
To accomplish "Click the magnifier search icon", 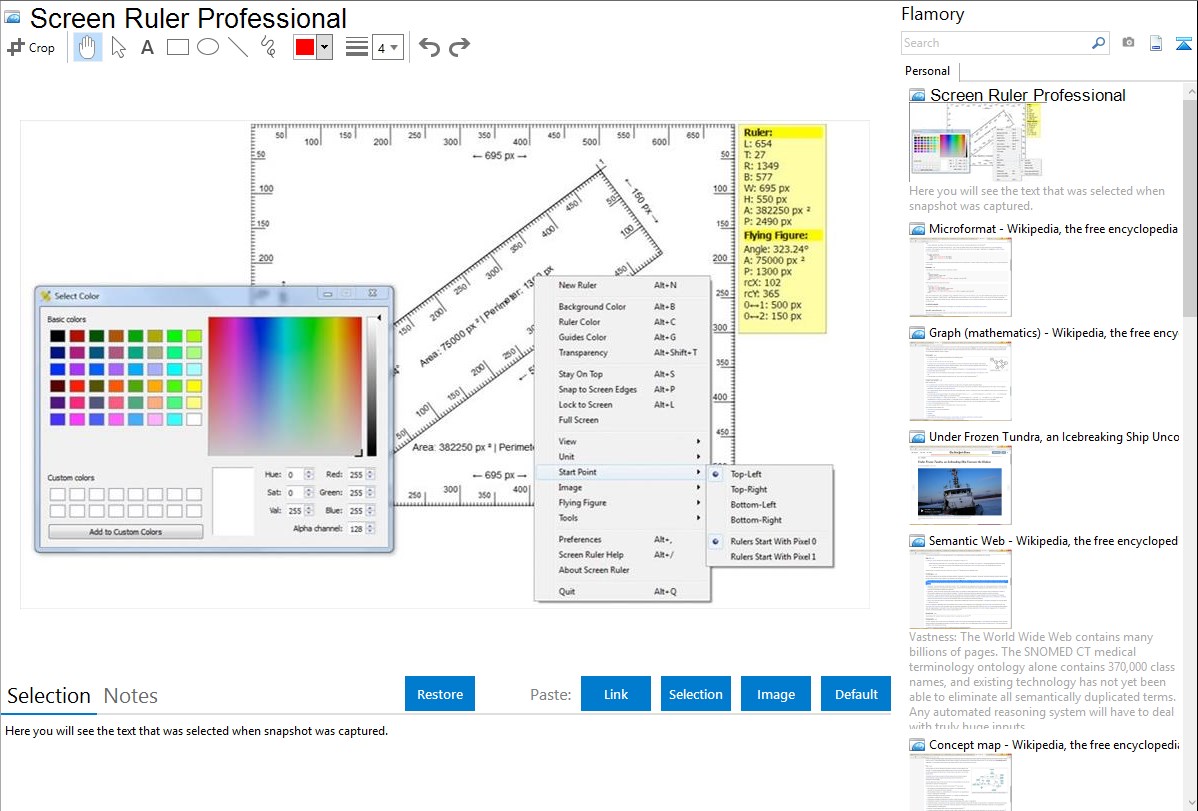I will [x=1098, y=43].
